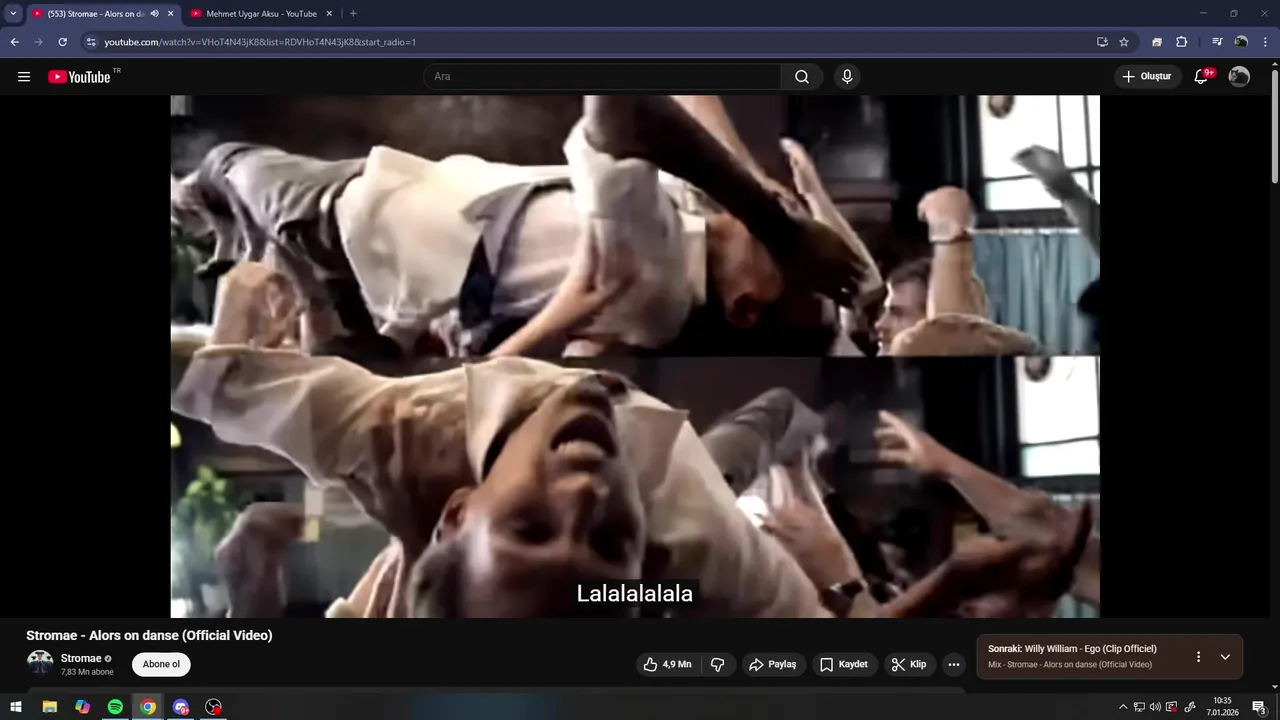Open Windows Start menu

pyautogui.click(x=16, y=707)
